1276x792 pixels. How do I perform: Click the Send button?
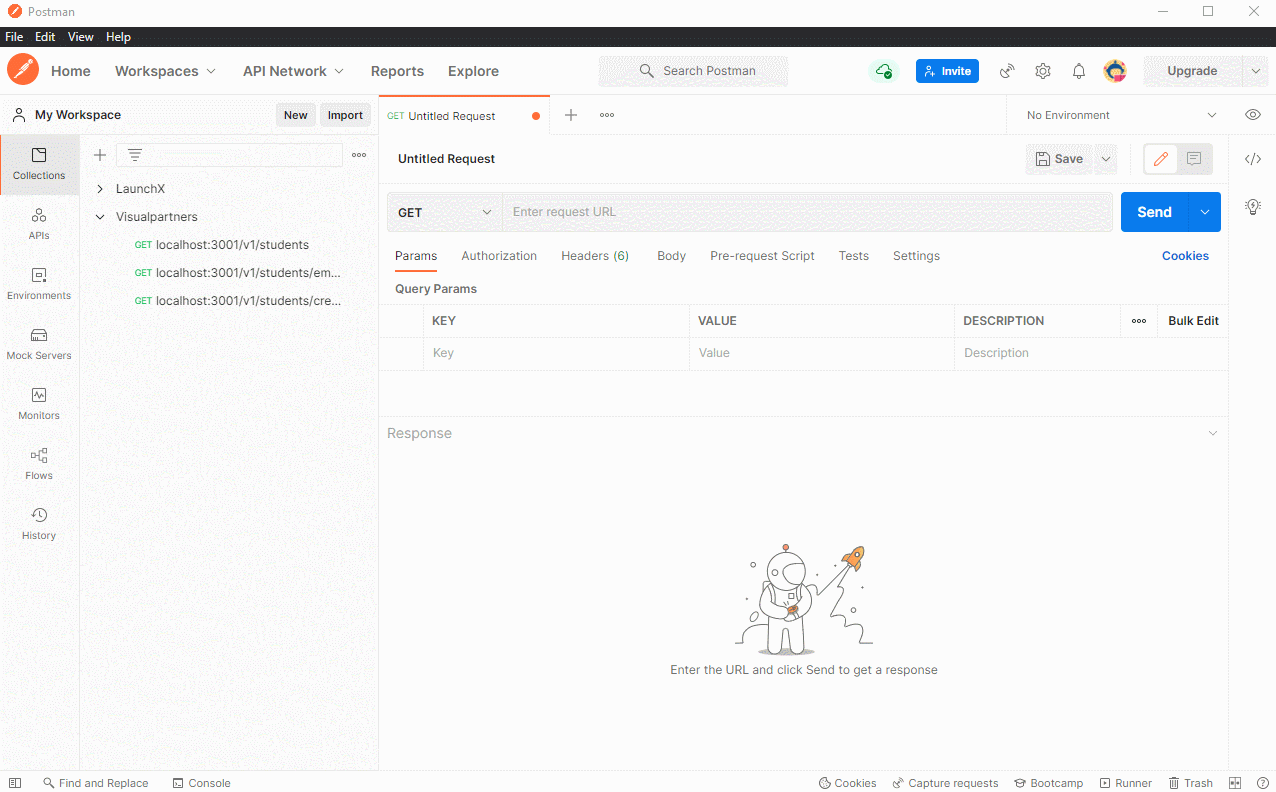(1154, 212)
